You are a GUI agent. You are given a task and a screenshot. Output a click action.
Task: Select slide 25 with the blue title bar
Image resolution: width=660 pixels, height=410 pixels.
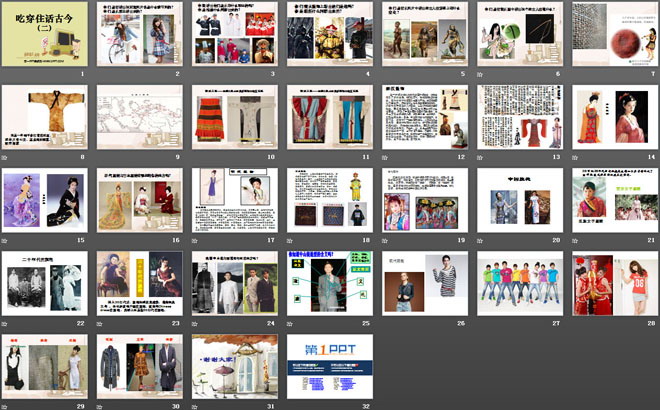(x=329, y=282)
